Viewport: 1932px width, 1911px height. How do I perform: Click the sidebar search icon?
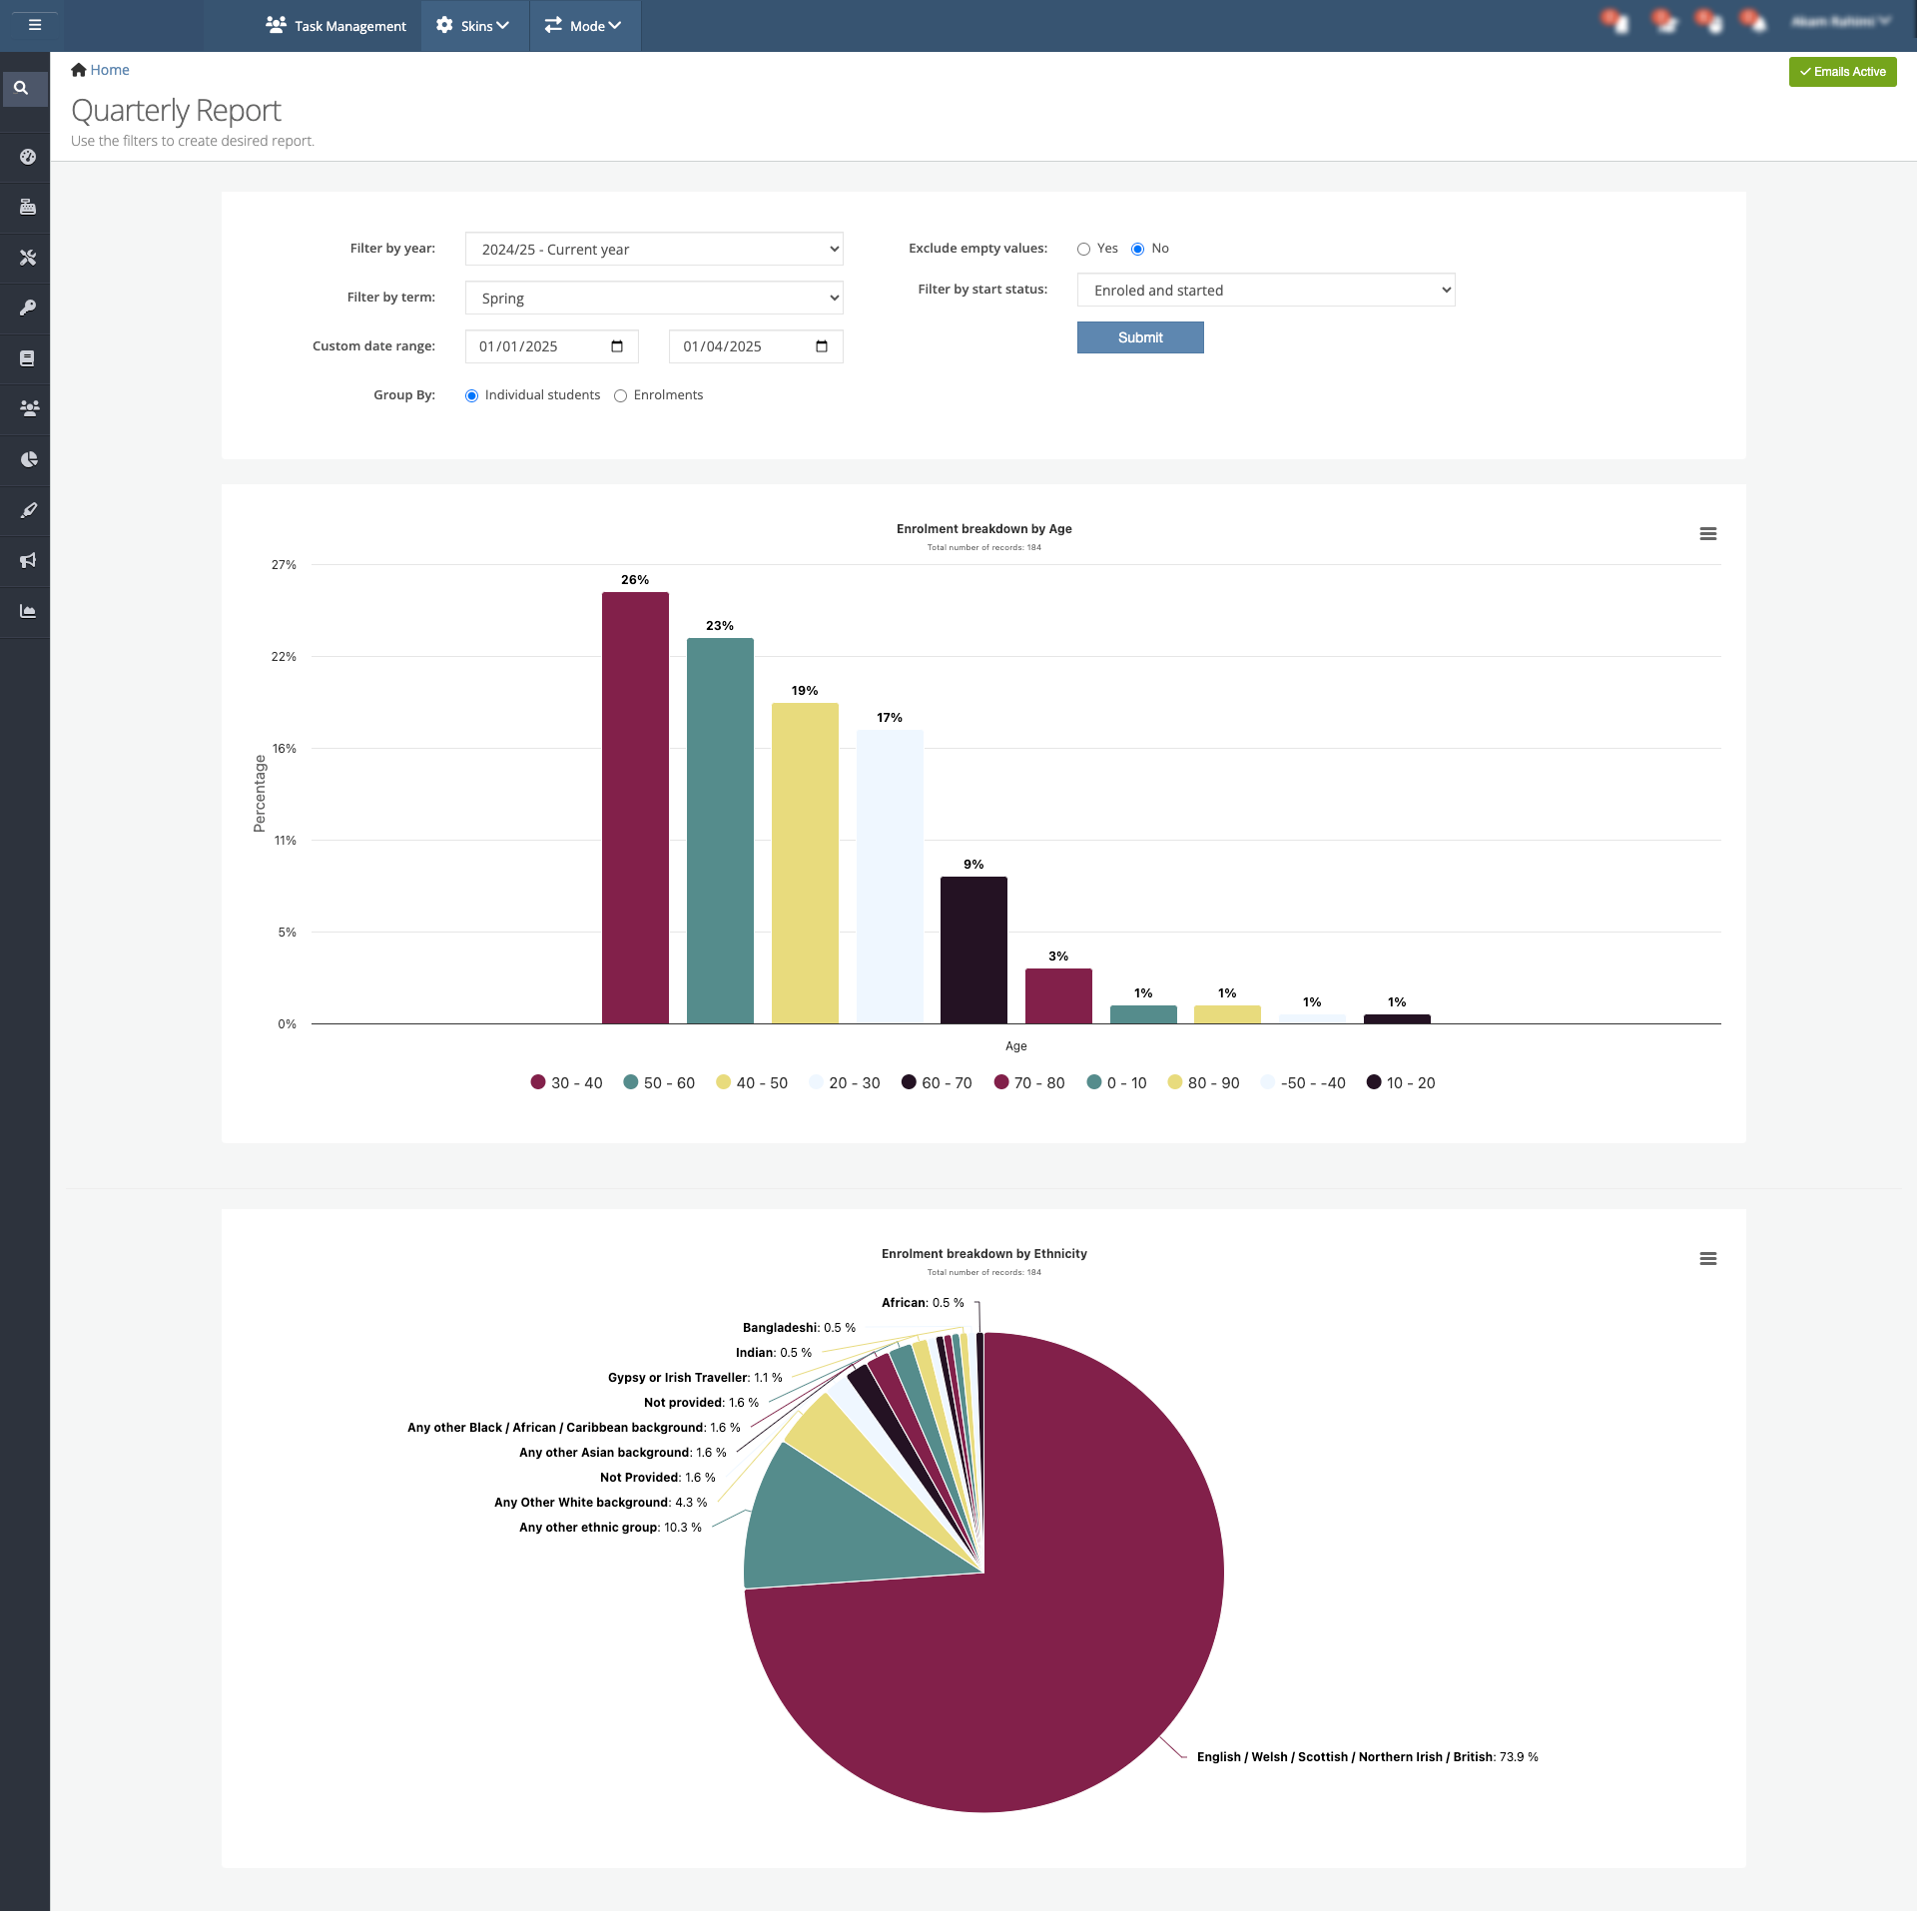coord(22,88)
